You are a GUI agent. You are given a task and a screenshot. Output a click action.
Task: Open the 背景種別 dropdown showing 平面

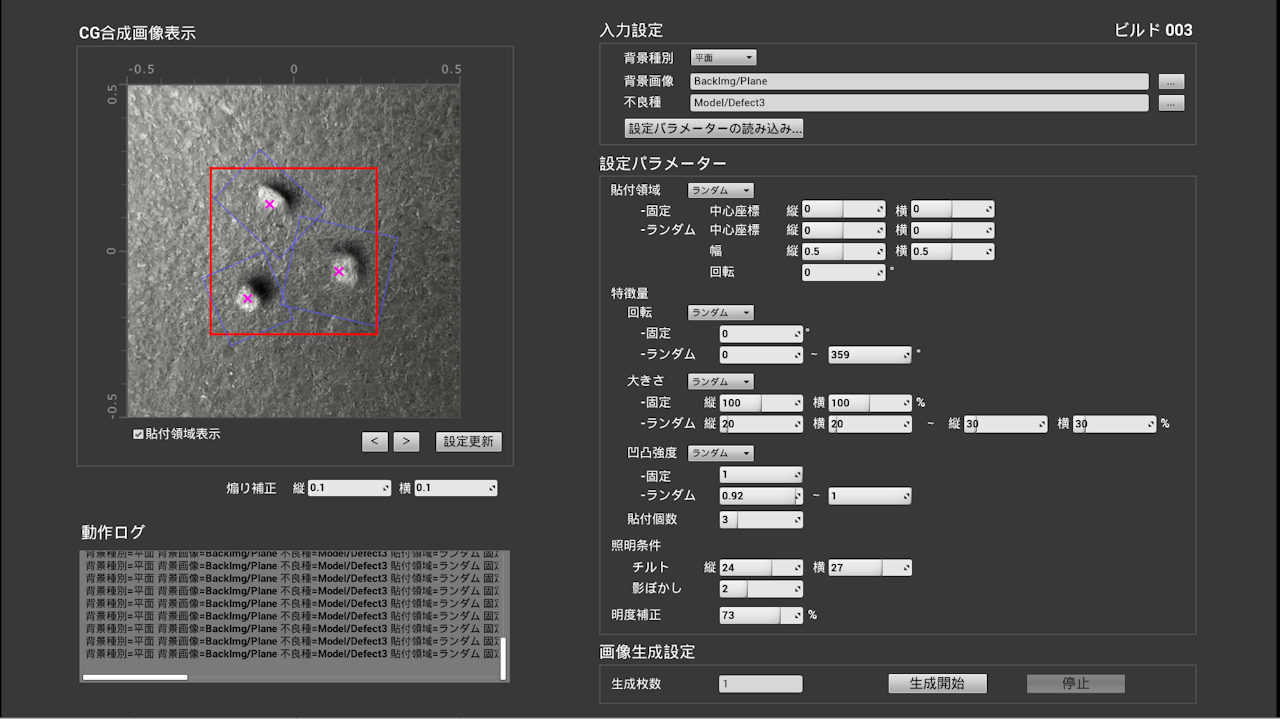click(723, 58)
